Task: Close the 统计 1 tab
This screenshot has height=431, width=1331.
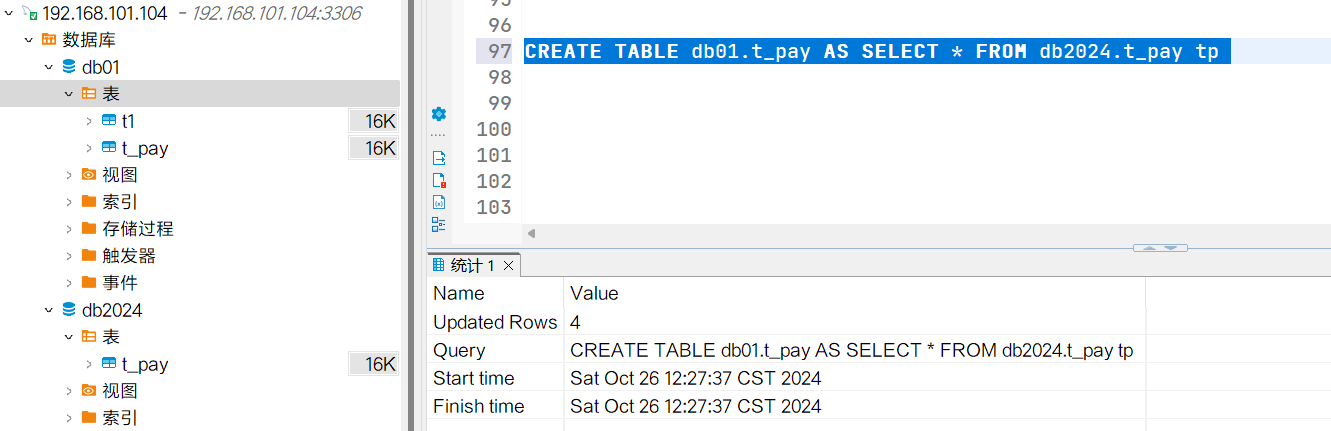Action: coord(508,265)
